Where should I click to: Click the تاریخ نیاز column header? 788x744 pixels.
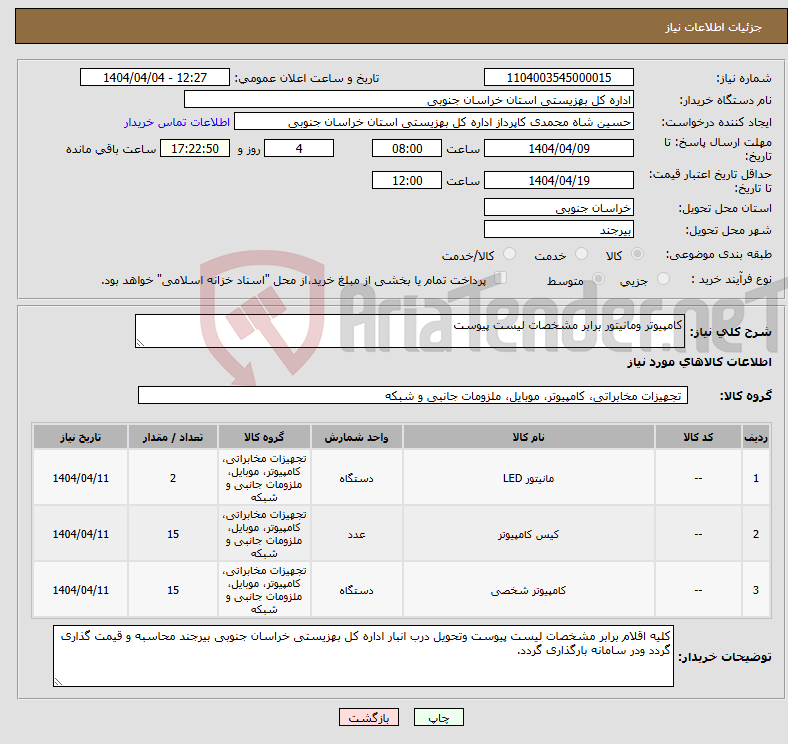click(80, 437)
